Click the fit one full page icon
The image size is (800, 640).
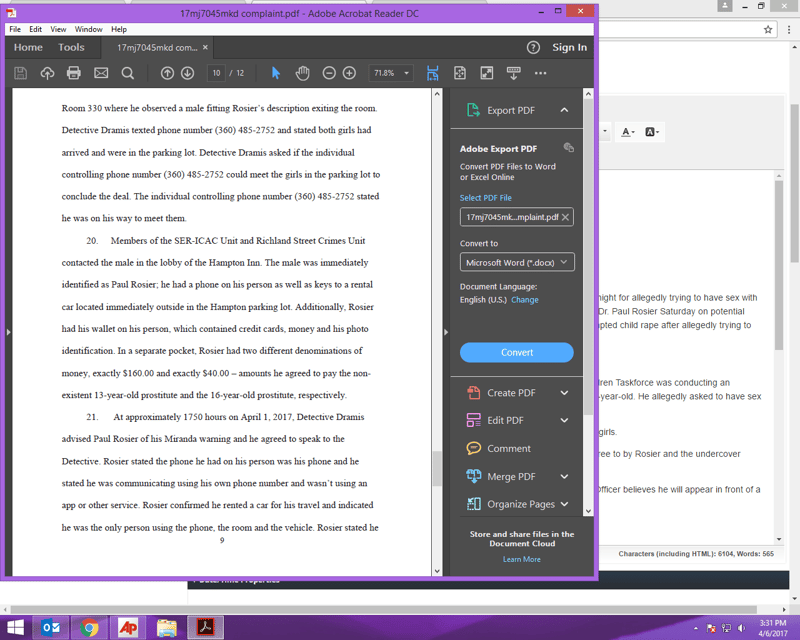pos(460,73)
